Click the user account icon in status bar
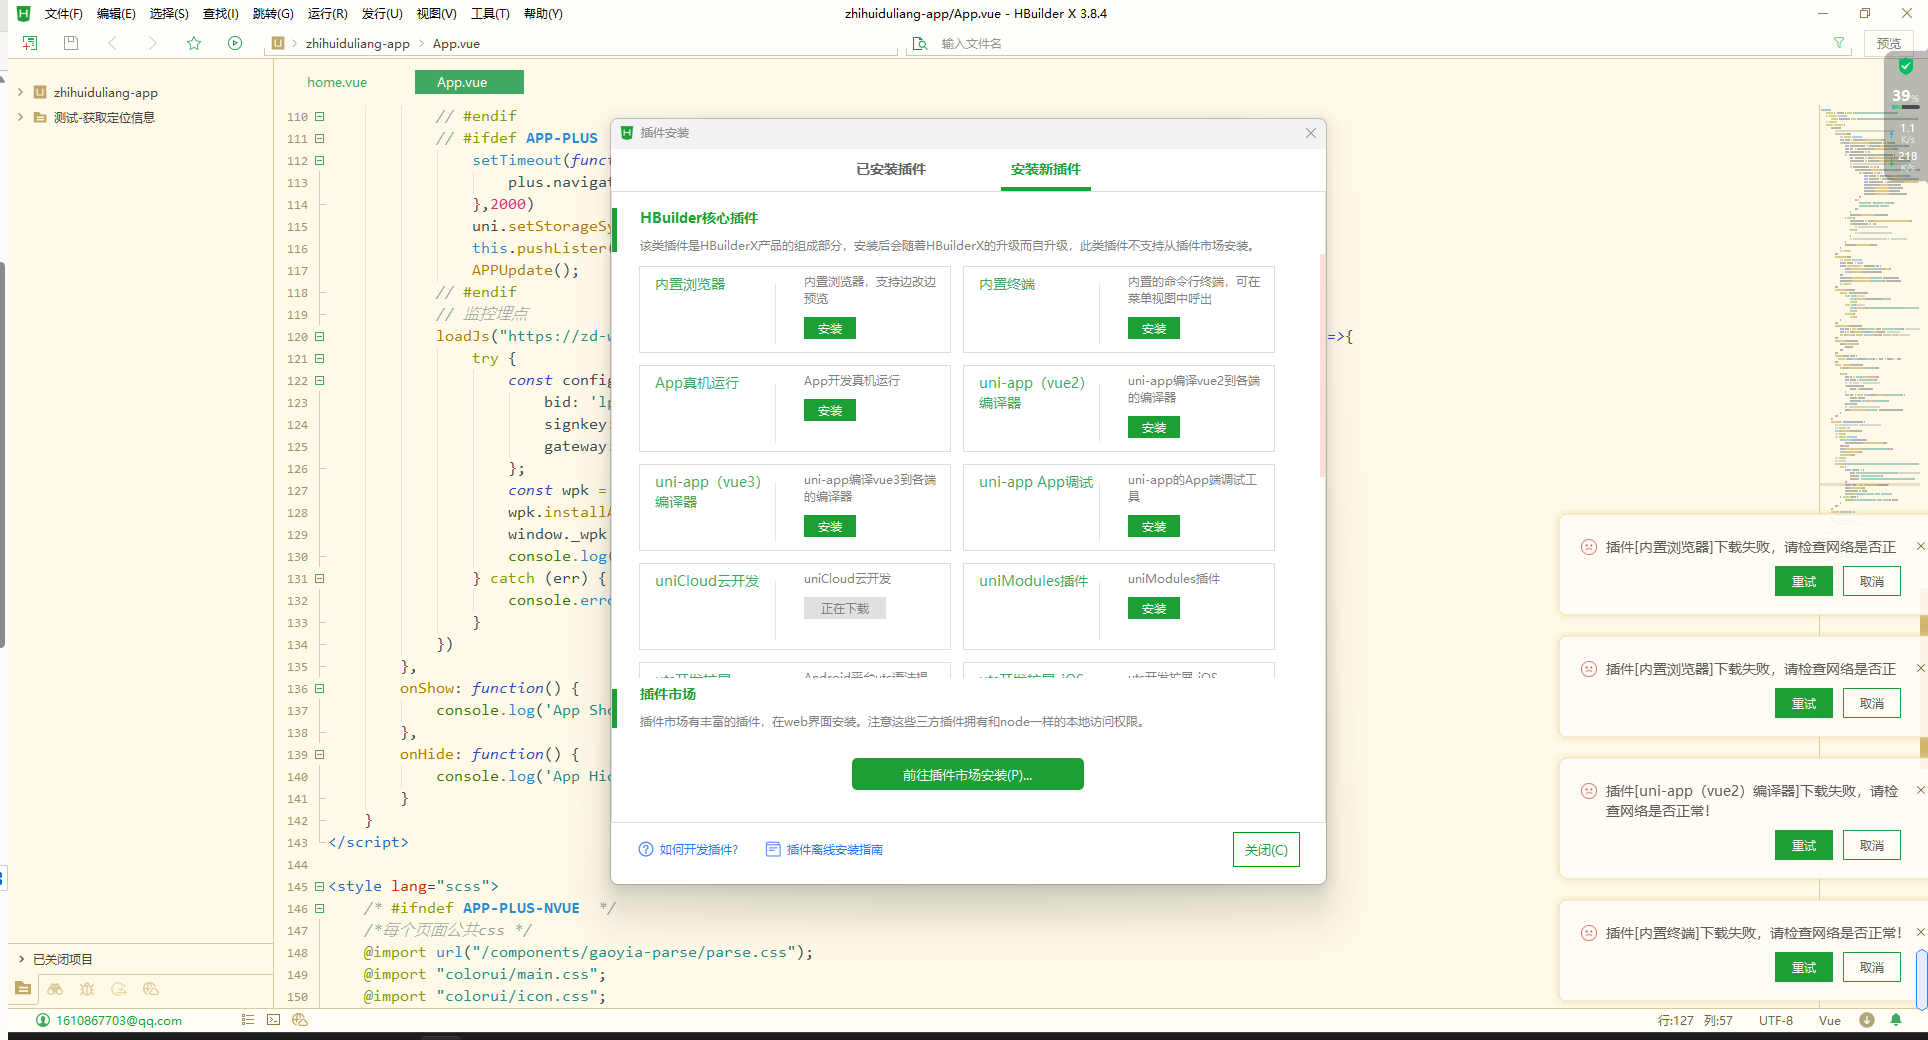Viewport: 1928px width, 1040px height. [x=43, y=1020]
